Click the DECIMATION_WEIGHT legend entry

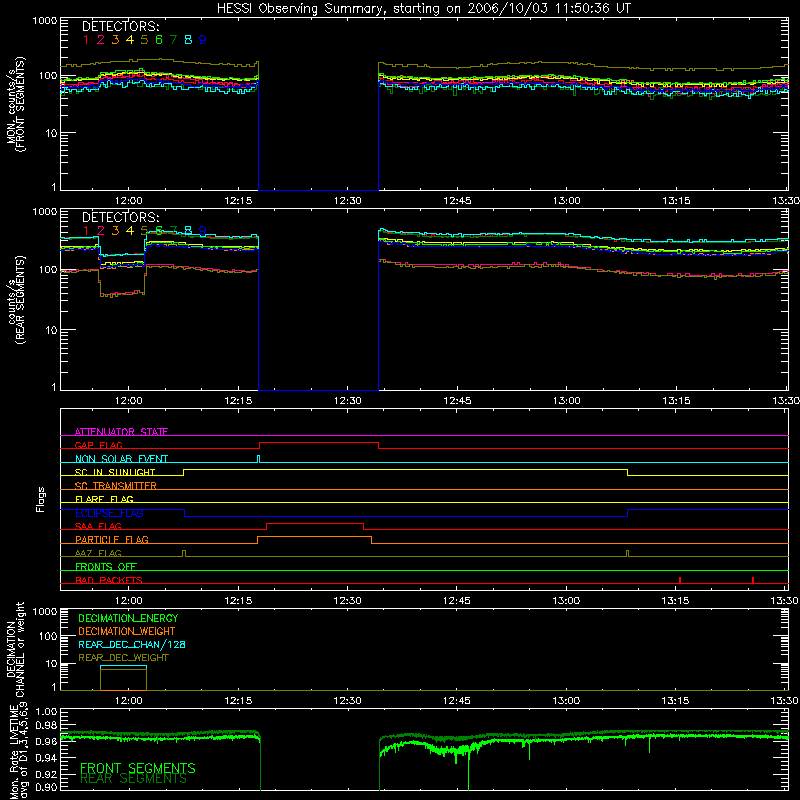pyautogui.click(x=127, y=631)
